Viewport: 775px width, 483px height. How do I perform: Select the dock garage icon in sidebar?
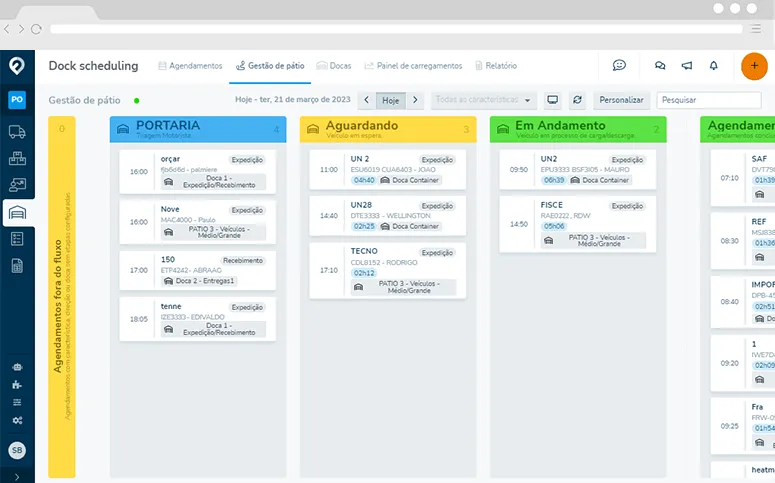(17, 213)
